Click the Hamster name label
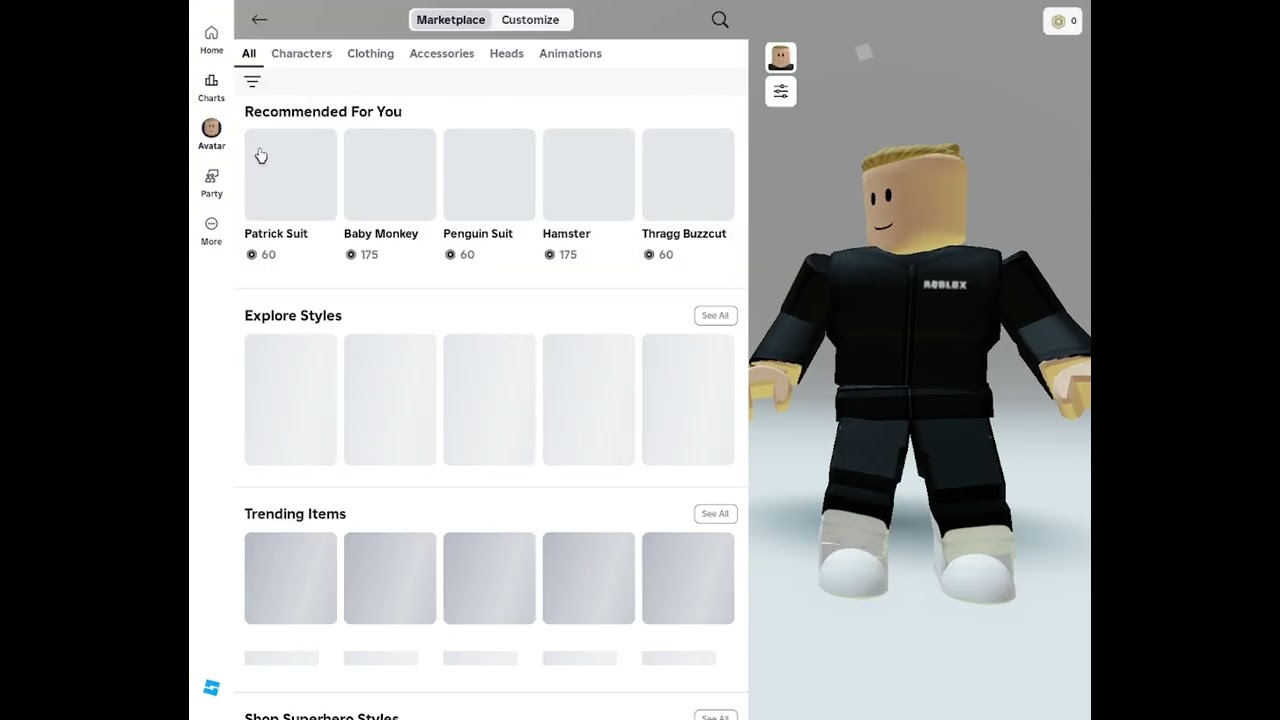This screenshot has width=1280, height=720. pyautogui.click(x=567, y=234)
